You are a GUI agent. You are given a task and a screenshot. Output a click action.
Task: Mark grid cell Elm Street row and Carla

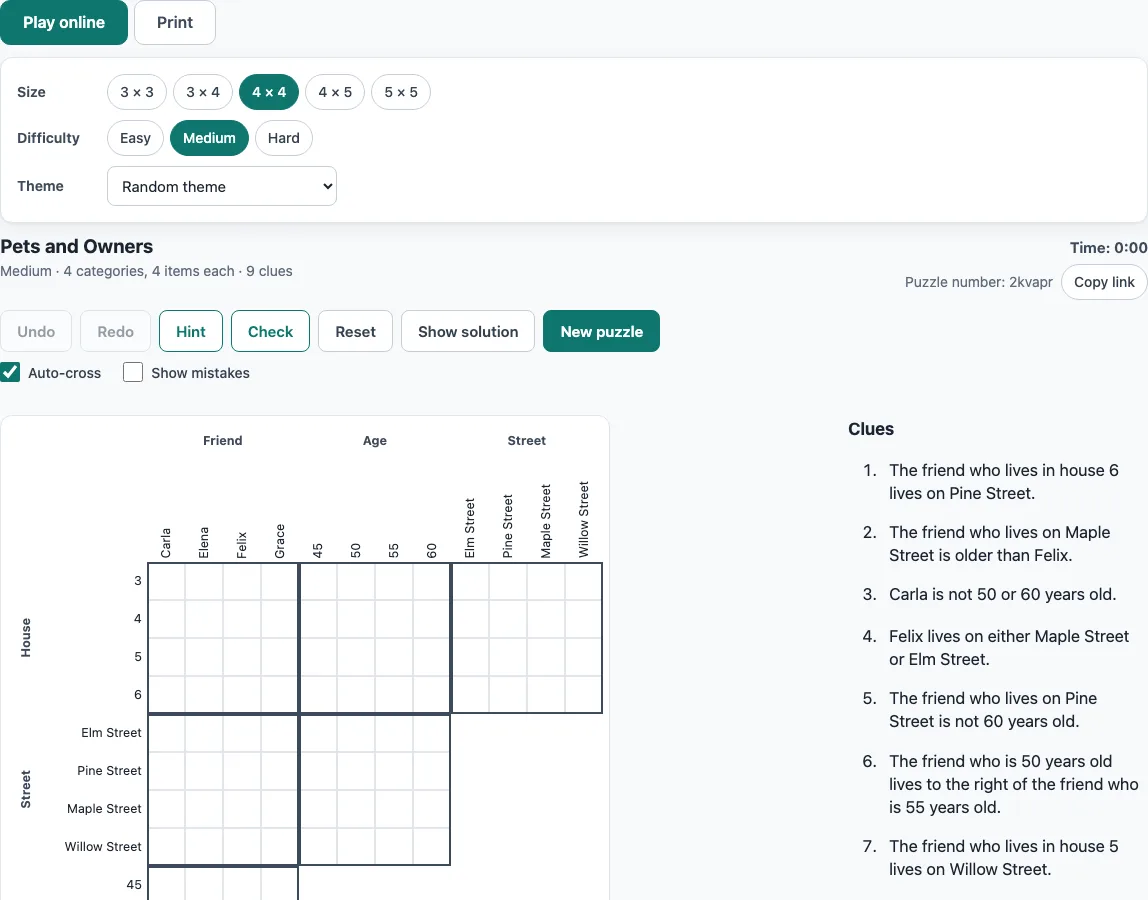point(167,733)
